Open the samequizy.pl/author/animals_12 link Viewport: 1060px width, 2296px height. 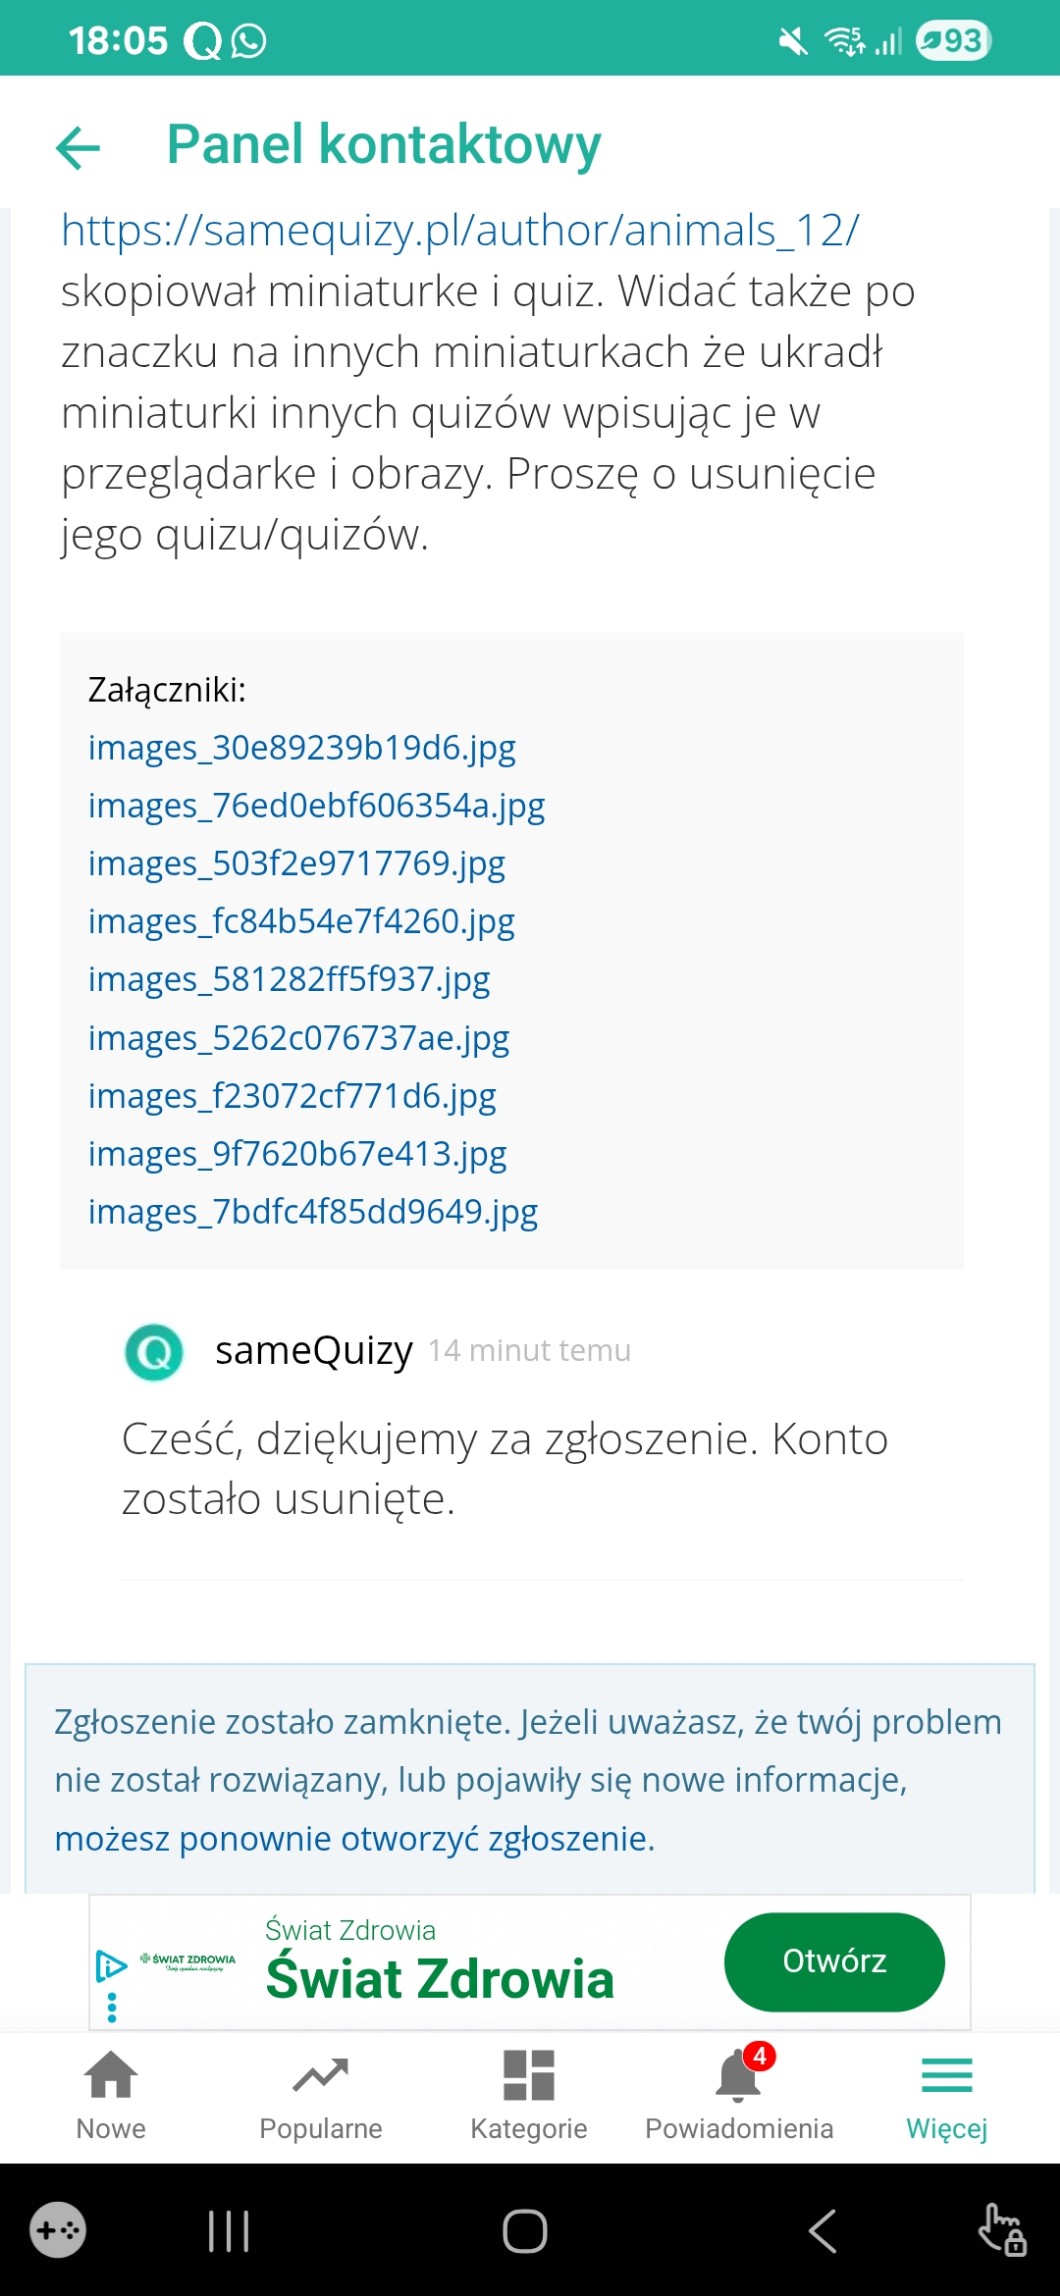(459, 231)
